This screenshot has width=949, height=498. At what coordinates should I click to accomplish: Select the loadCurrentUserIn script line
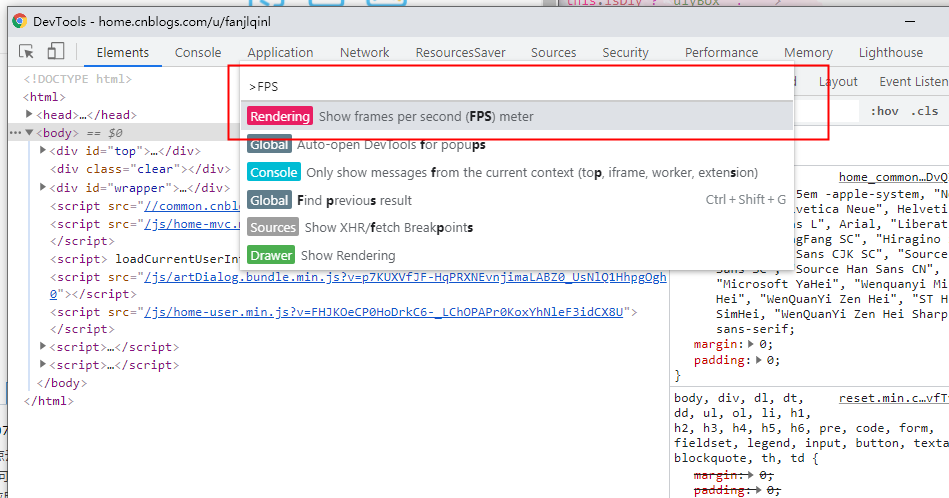point(144,259)
